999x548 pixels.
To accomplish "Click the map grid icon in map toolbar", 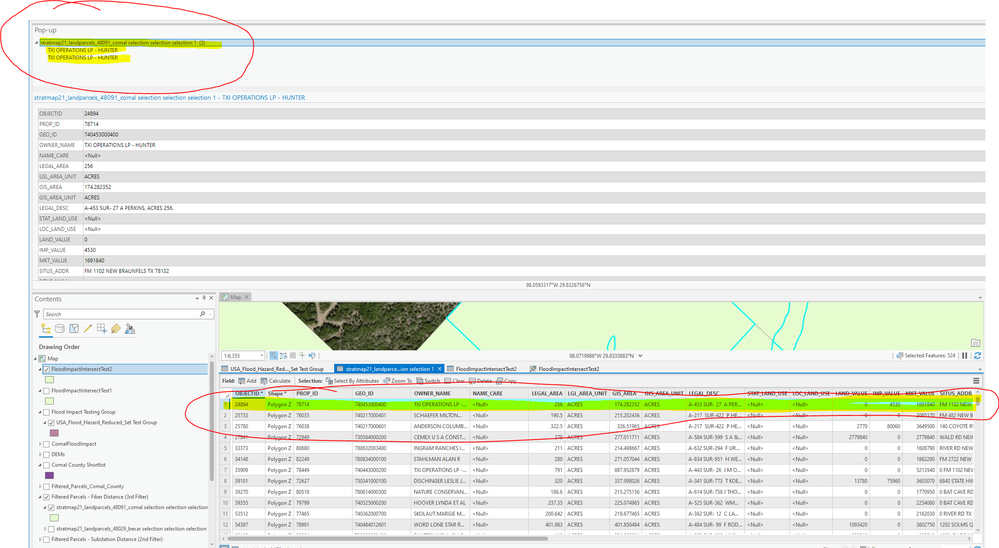I will 284,356.
